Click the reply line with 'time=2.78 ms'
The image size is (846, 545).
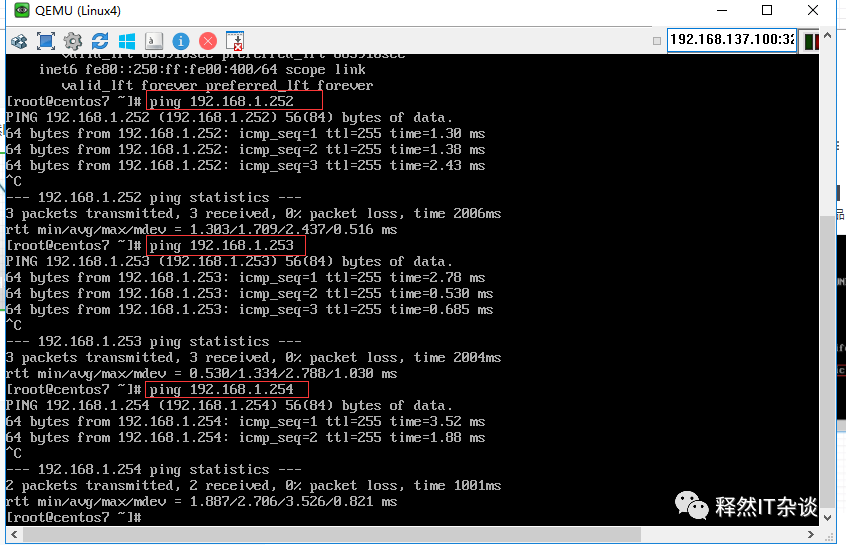coord(245,277)
